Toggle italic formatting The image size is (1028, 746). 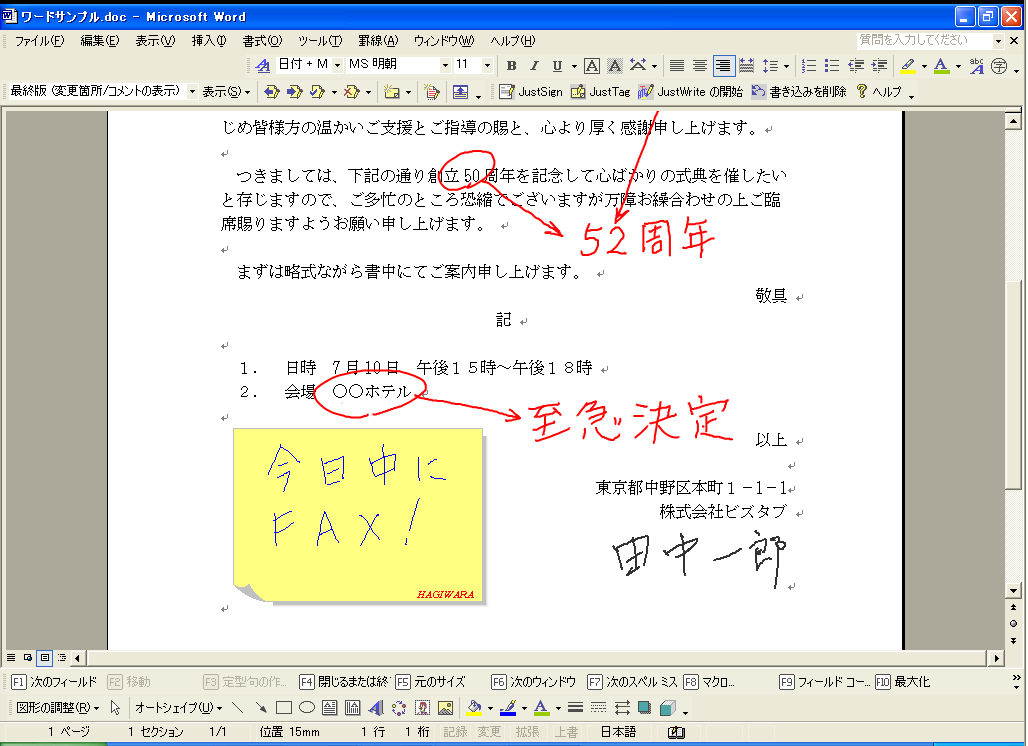[x=534, y=66]
